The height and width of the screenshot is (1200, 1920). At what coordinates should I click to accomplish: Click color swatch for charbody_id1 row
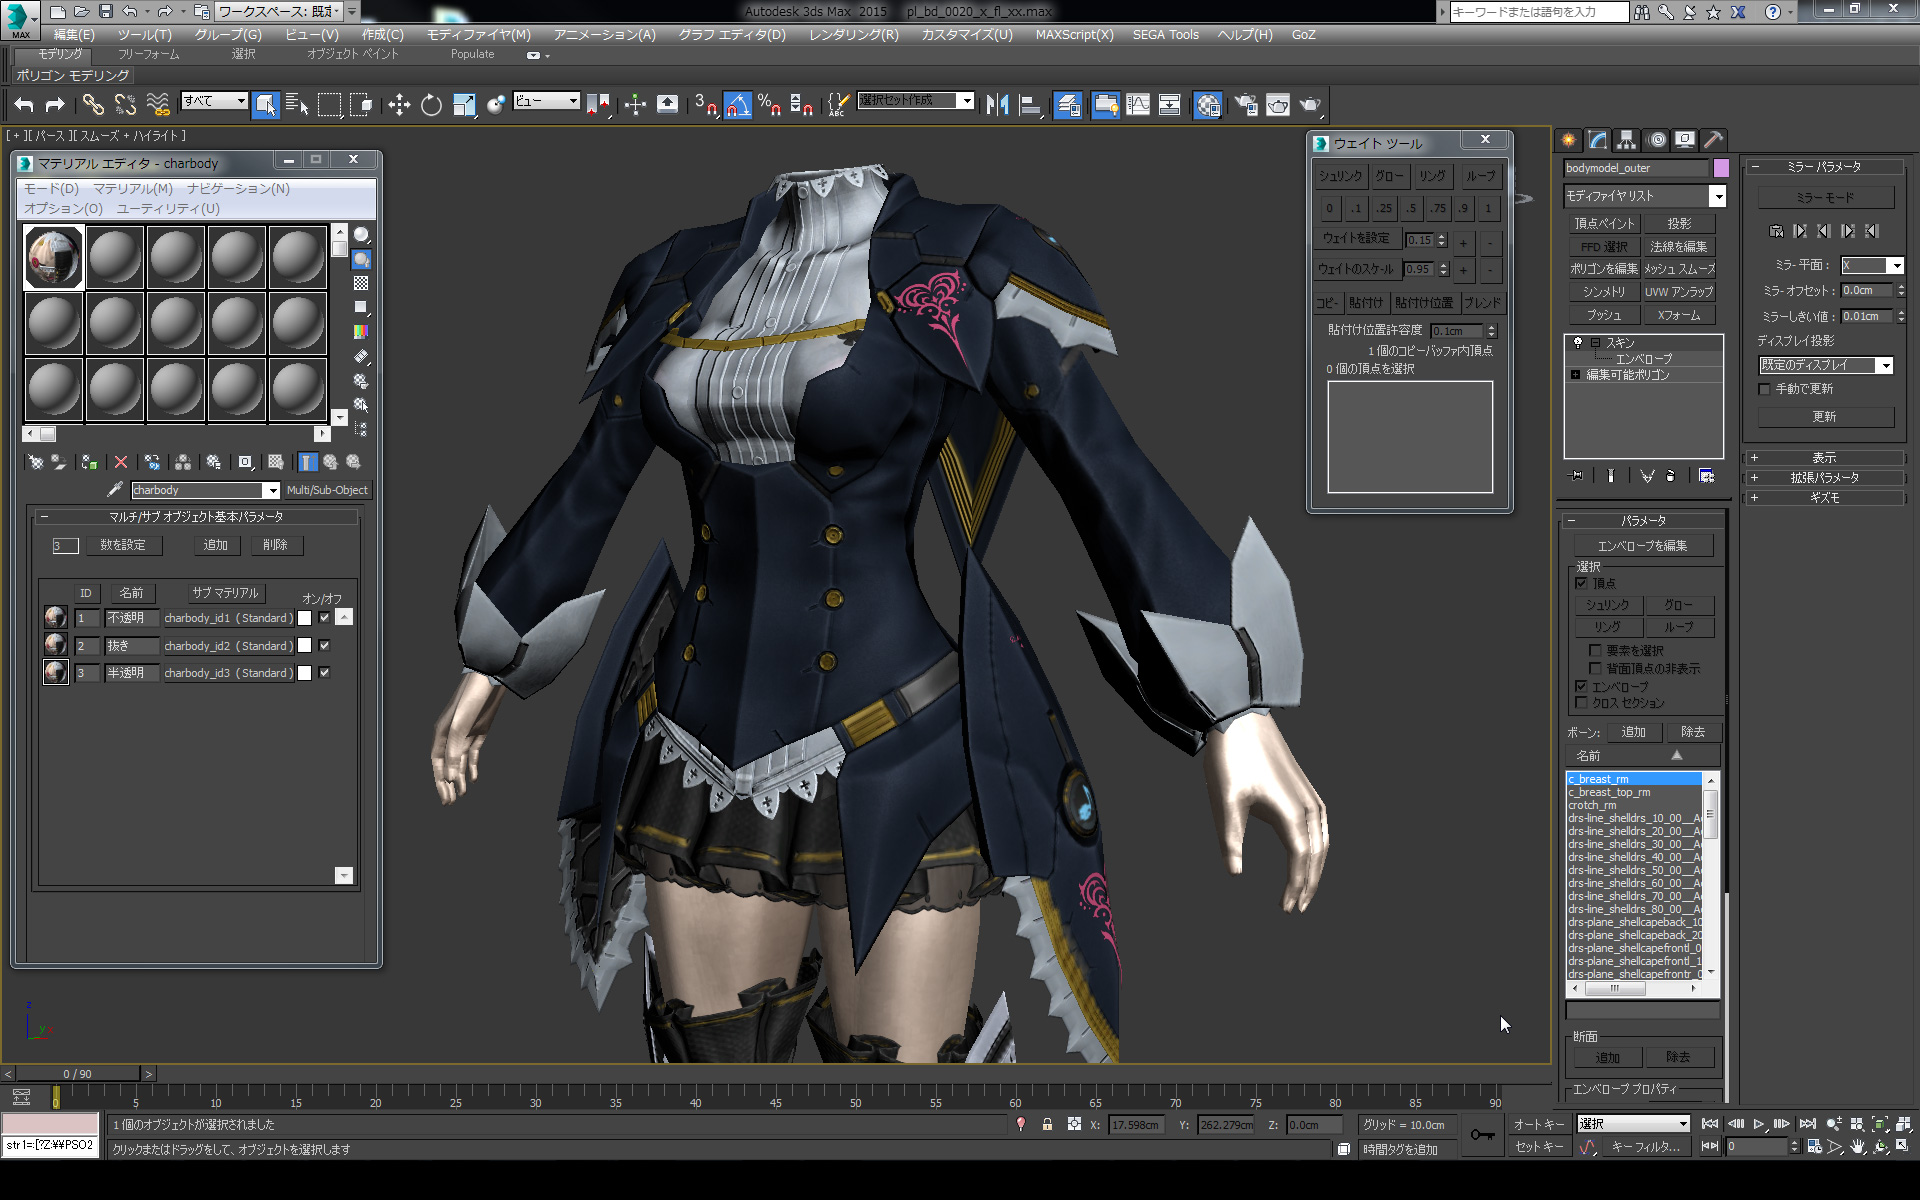[305, 618]
